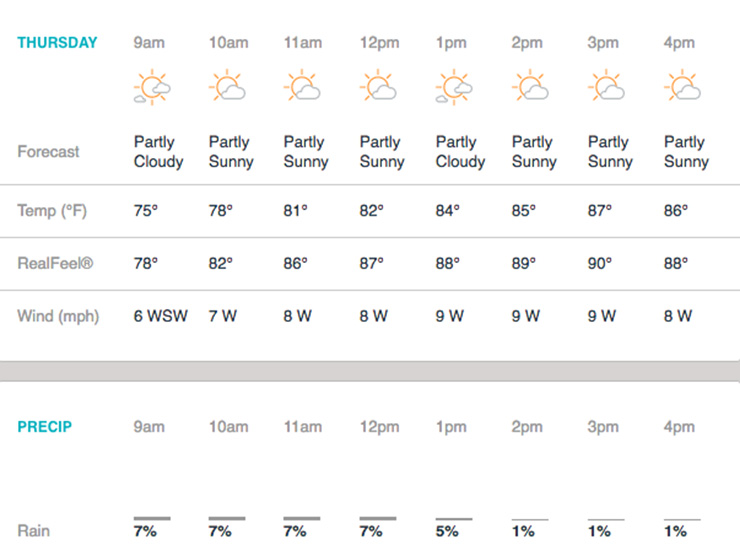Click the PRECIP section heading
This screenshot has width=740, height=556.
pyautogui.click(x=44, y=427)
